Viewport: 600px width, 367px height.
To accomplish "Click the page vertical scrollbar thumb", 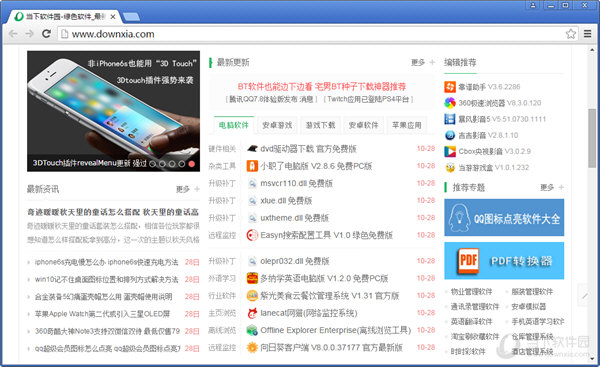I will (x=592, y=138).
